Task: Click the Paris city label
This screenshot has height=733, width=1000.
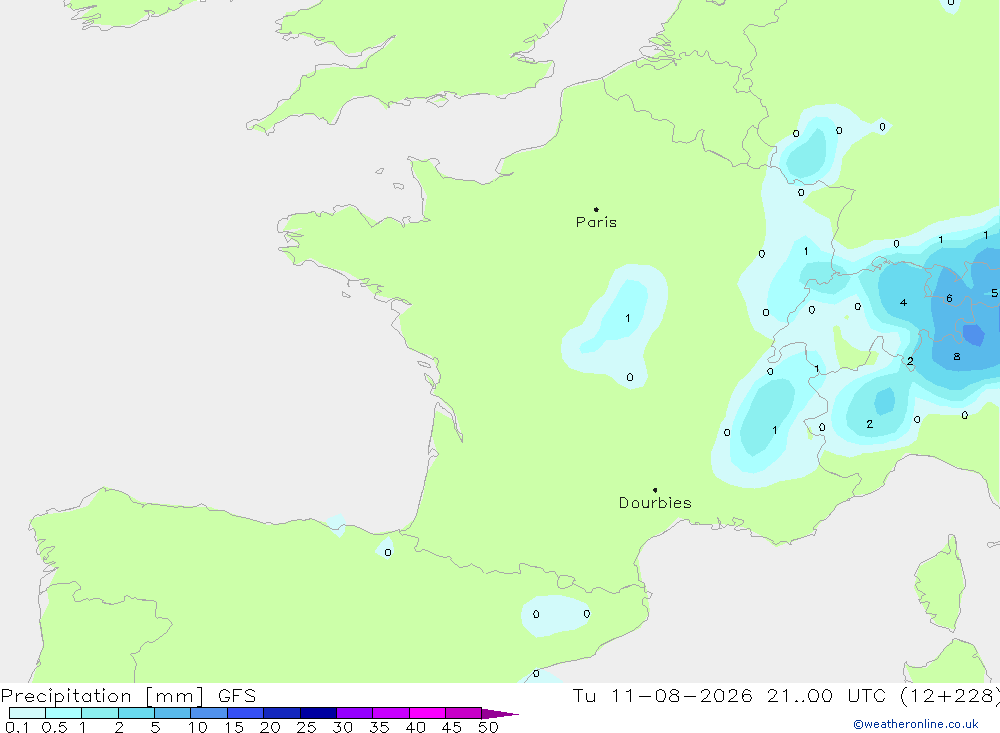Action: tap(596, 222)
